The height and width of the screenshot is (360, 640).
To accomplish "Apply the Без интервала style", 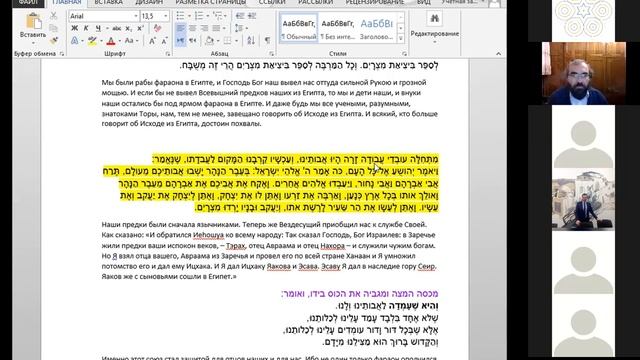I will tap(338, 29).
